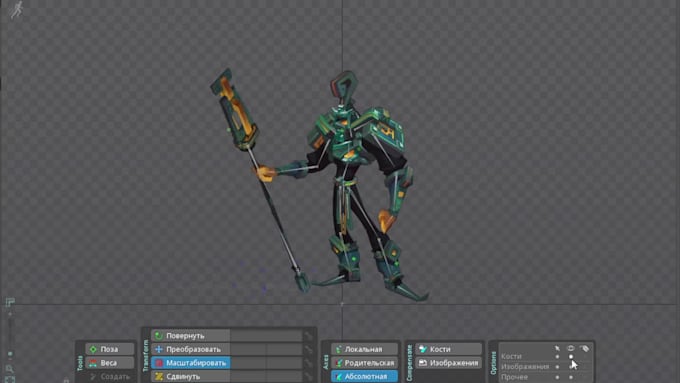Click the second value field for Преобразовать
This screenshot has width=680, height=383.
click(284, 349)
